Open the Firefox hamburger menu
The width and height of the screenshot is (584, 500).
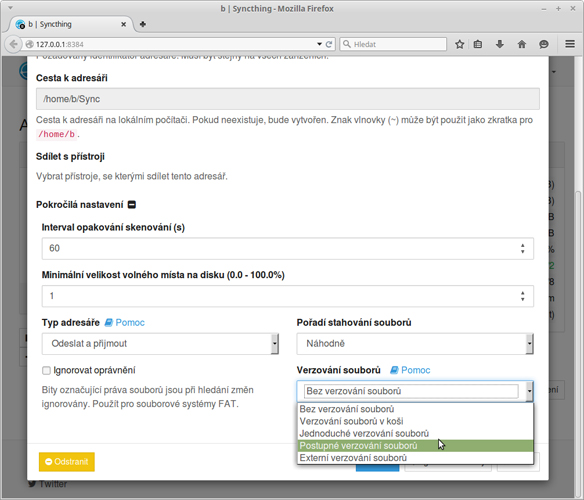click(569, 44)
